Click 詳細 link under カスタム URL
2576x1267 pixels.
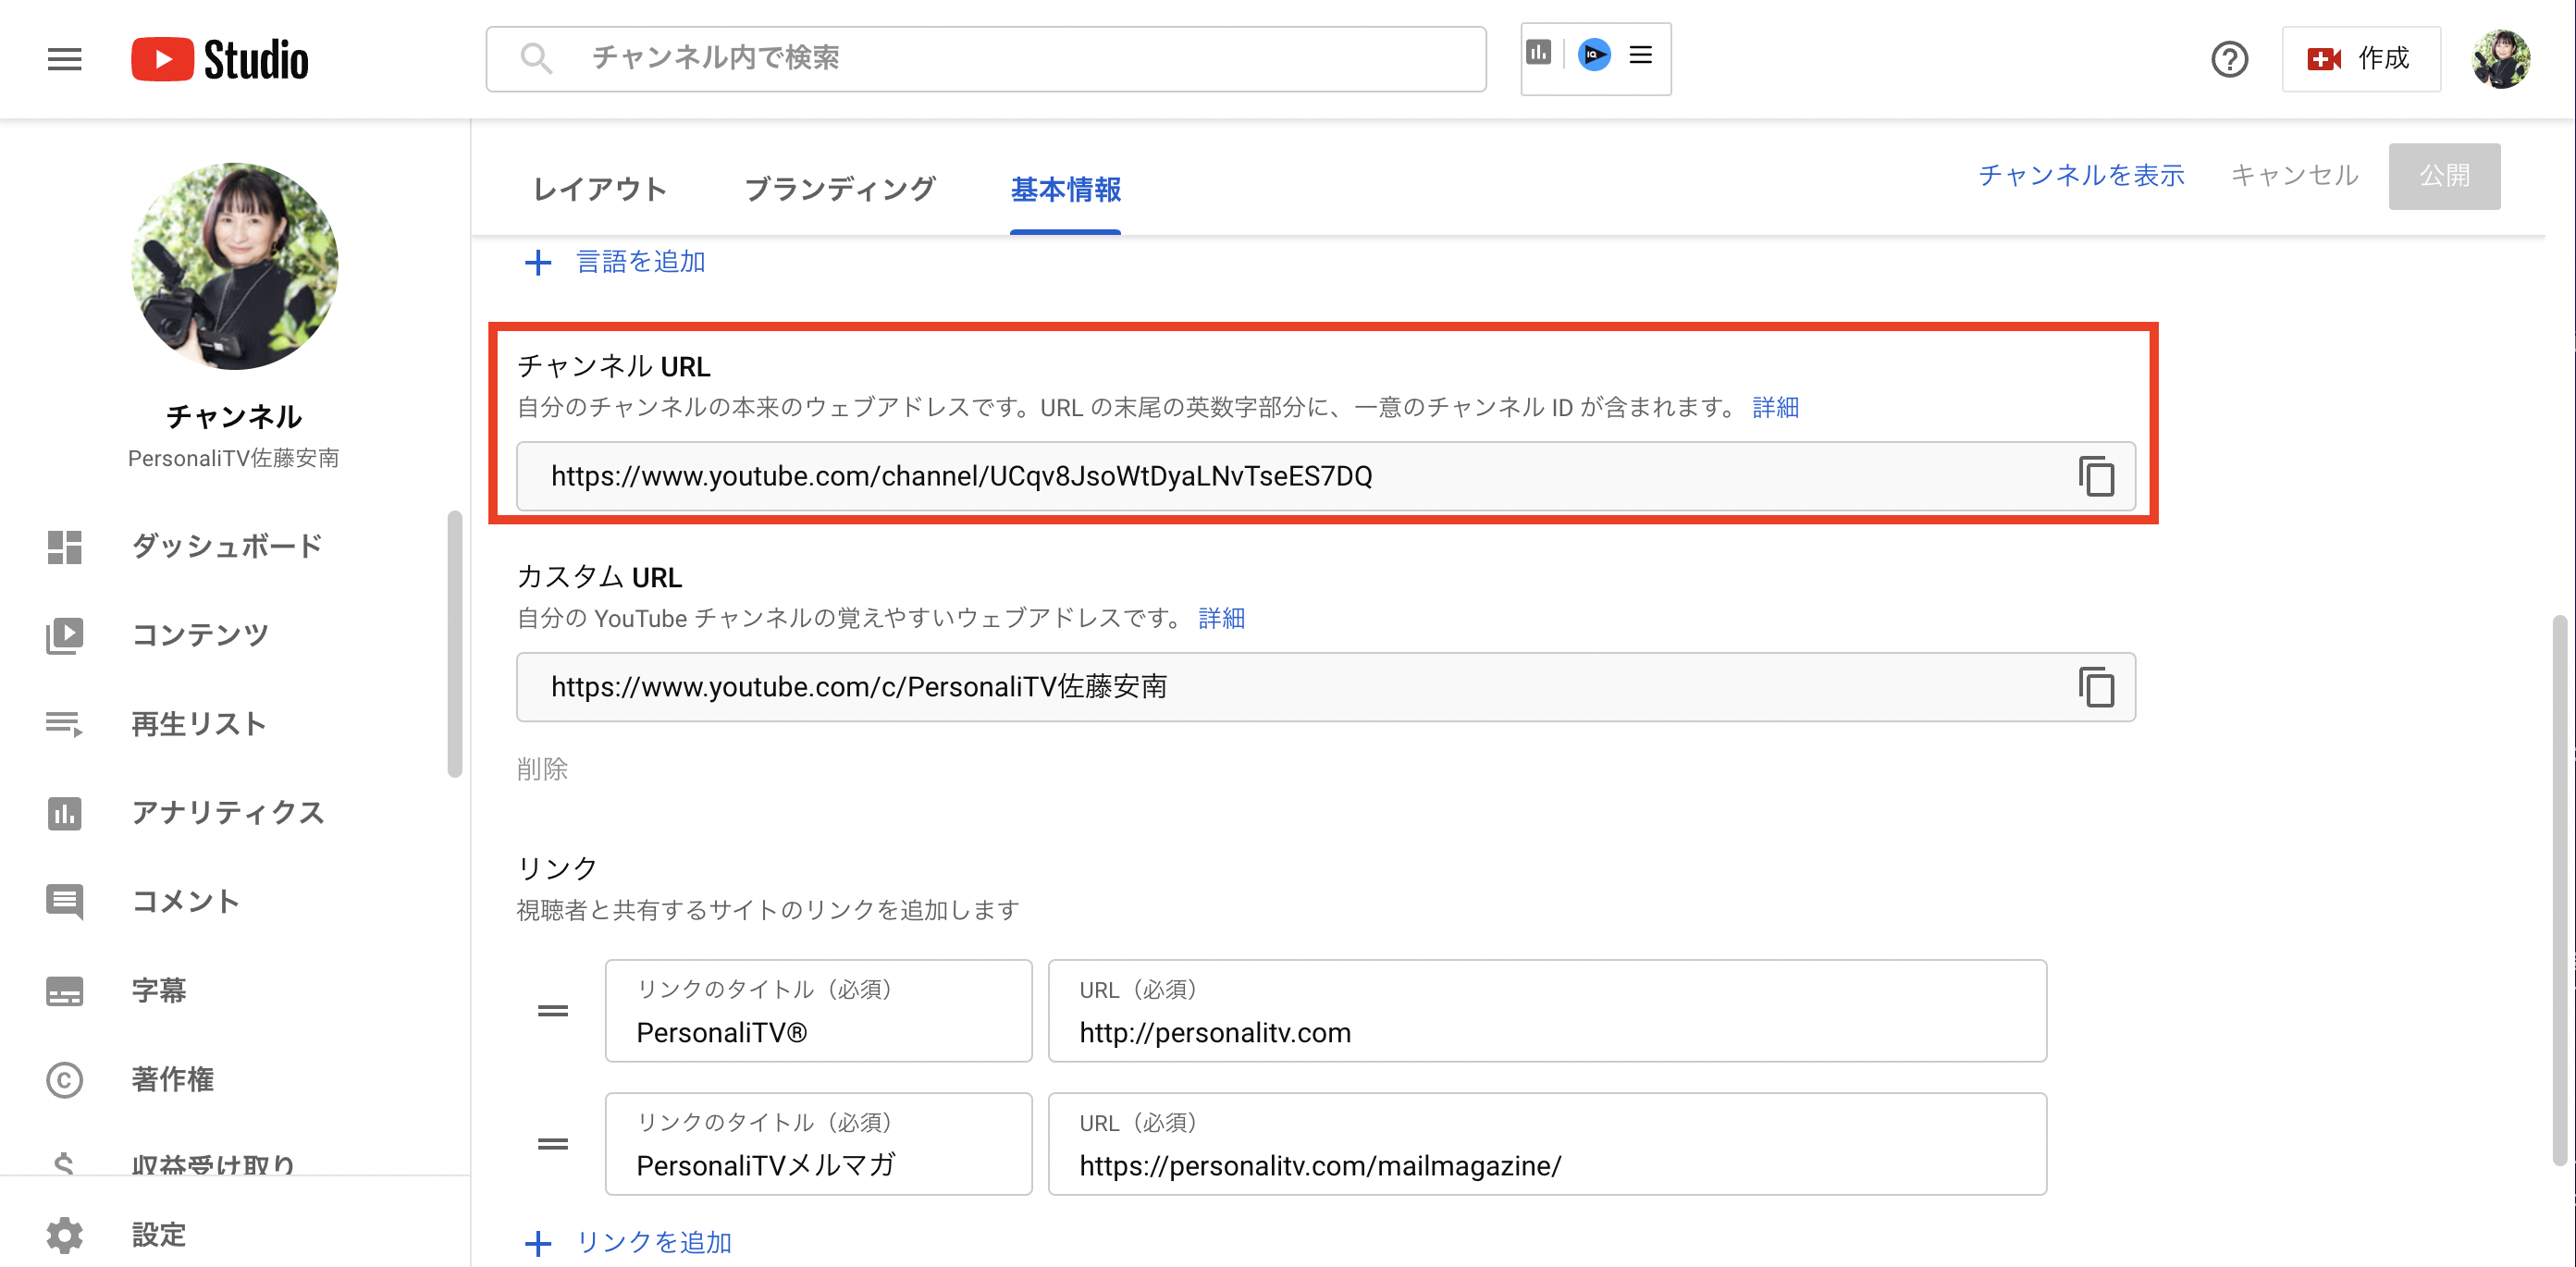(1221, 618)
